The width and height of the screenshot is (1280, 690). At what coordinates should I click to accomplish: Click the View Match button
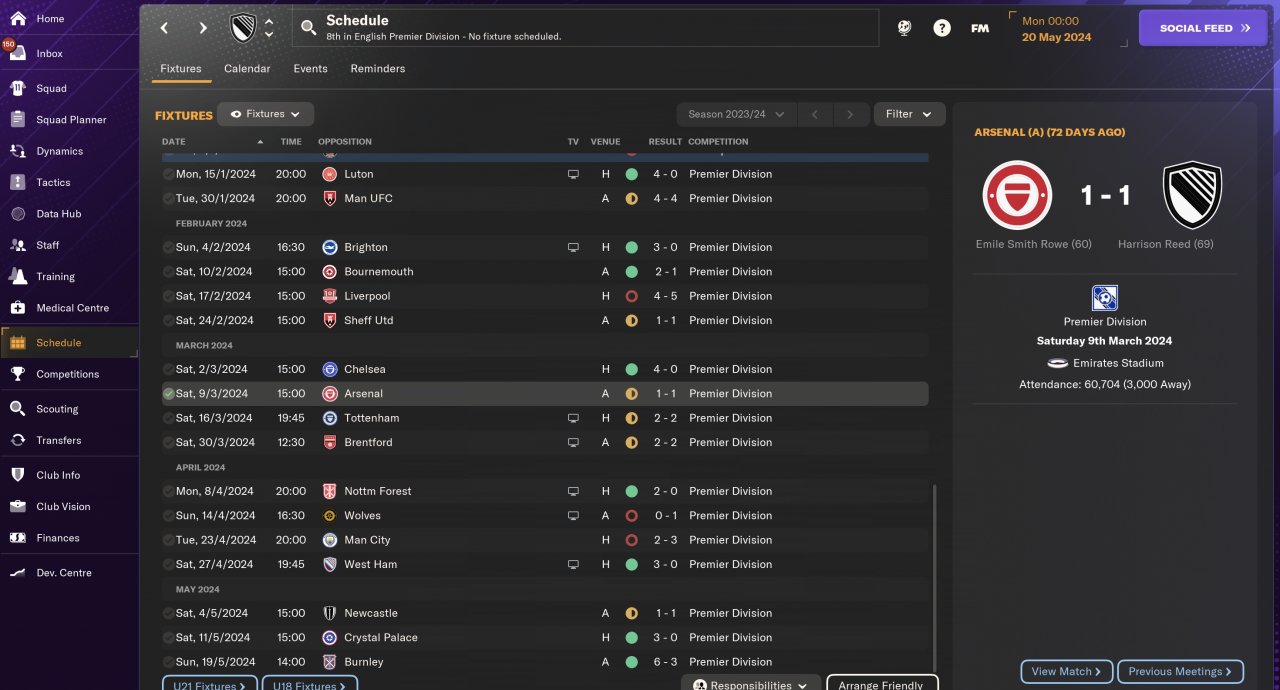pos(1067,672)
